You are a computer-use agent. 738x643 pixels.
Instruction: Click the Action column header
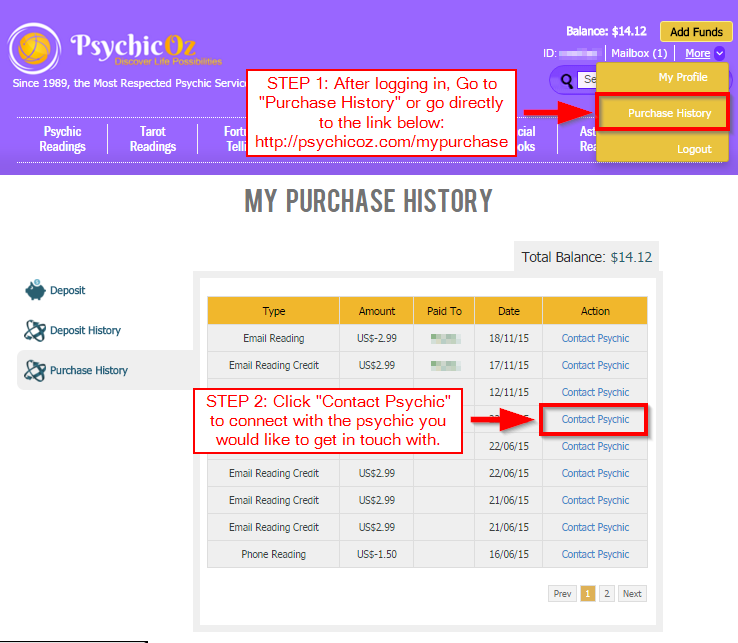coord(595,311)
